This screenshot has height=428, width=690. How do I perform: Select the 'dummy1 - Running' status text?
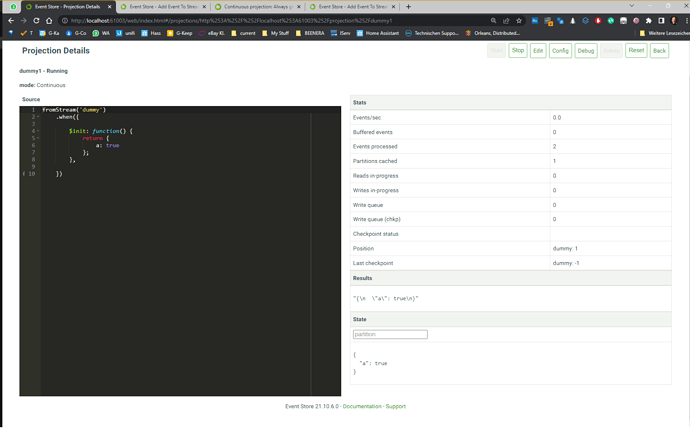tap(44, 71)
